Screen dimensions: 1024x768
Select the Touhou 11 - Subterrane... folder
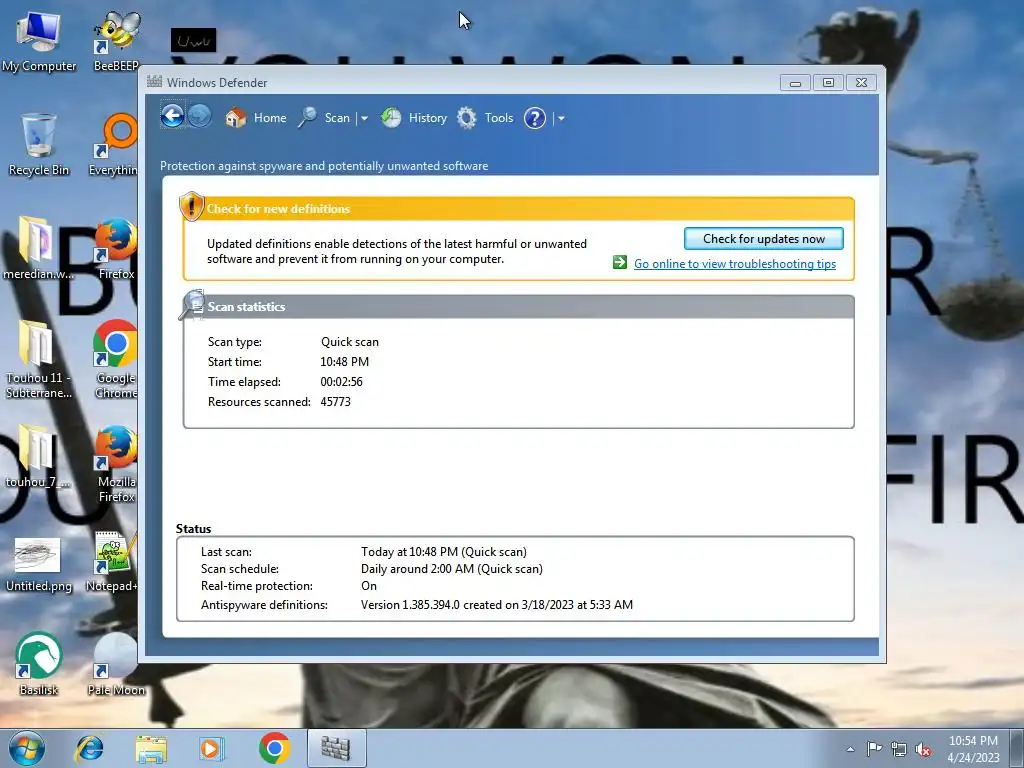point(37,359)
